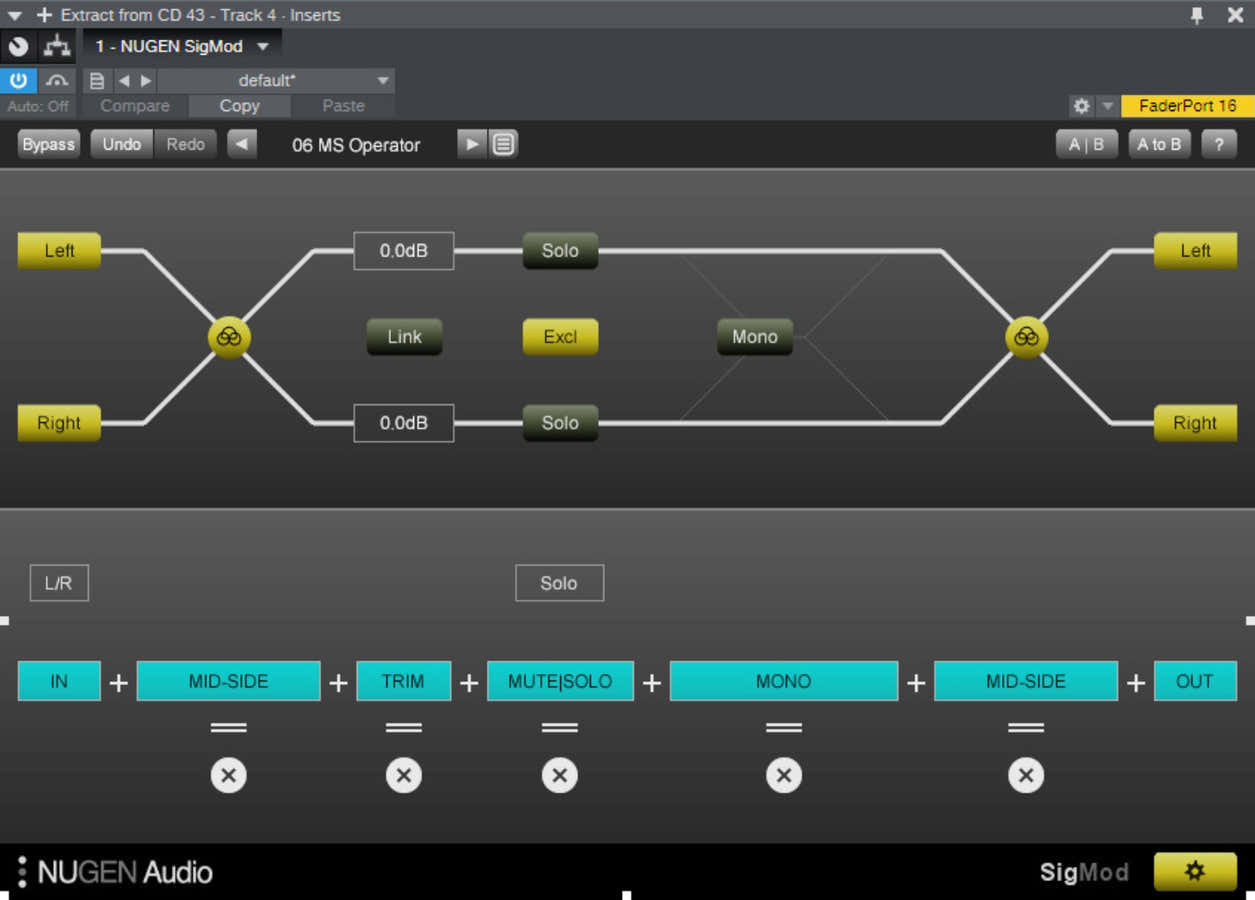Toggle the A | B comparison button

pyautogui.click(x=1086, y=144)
